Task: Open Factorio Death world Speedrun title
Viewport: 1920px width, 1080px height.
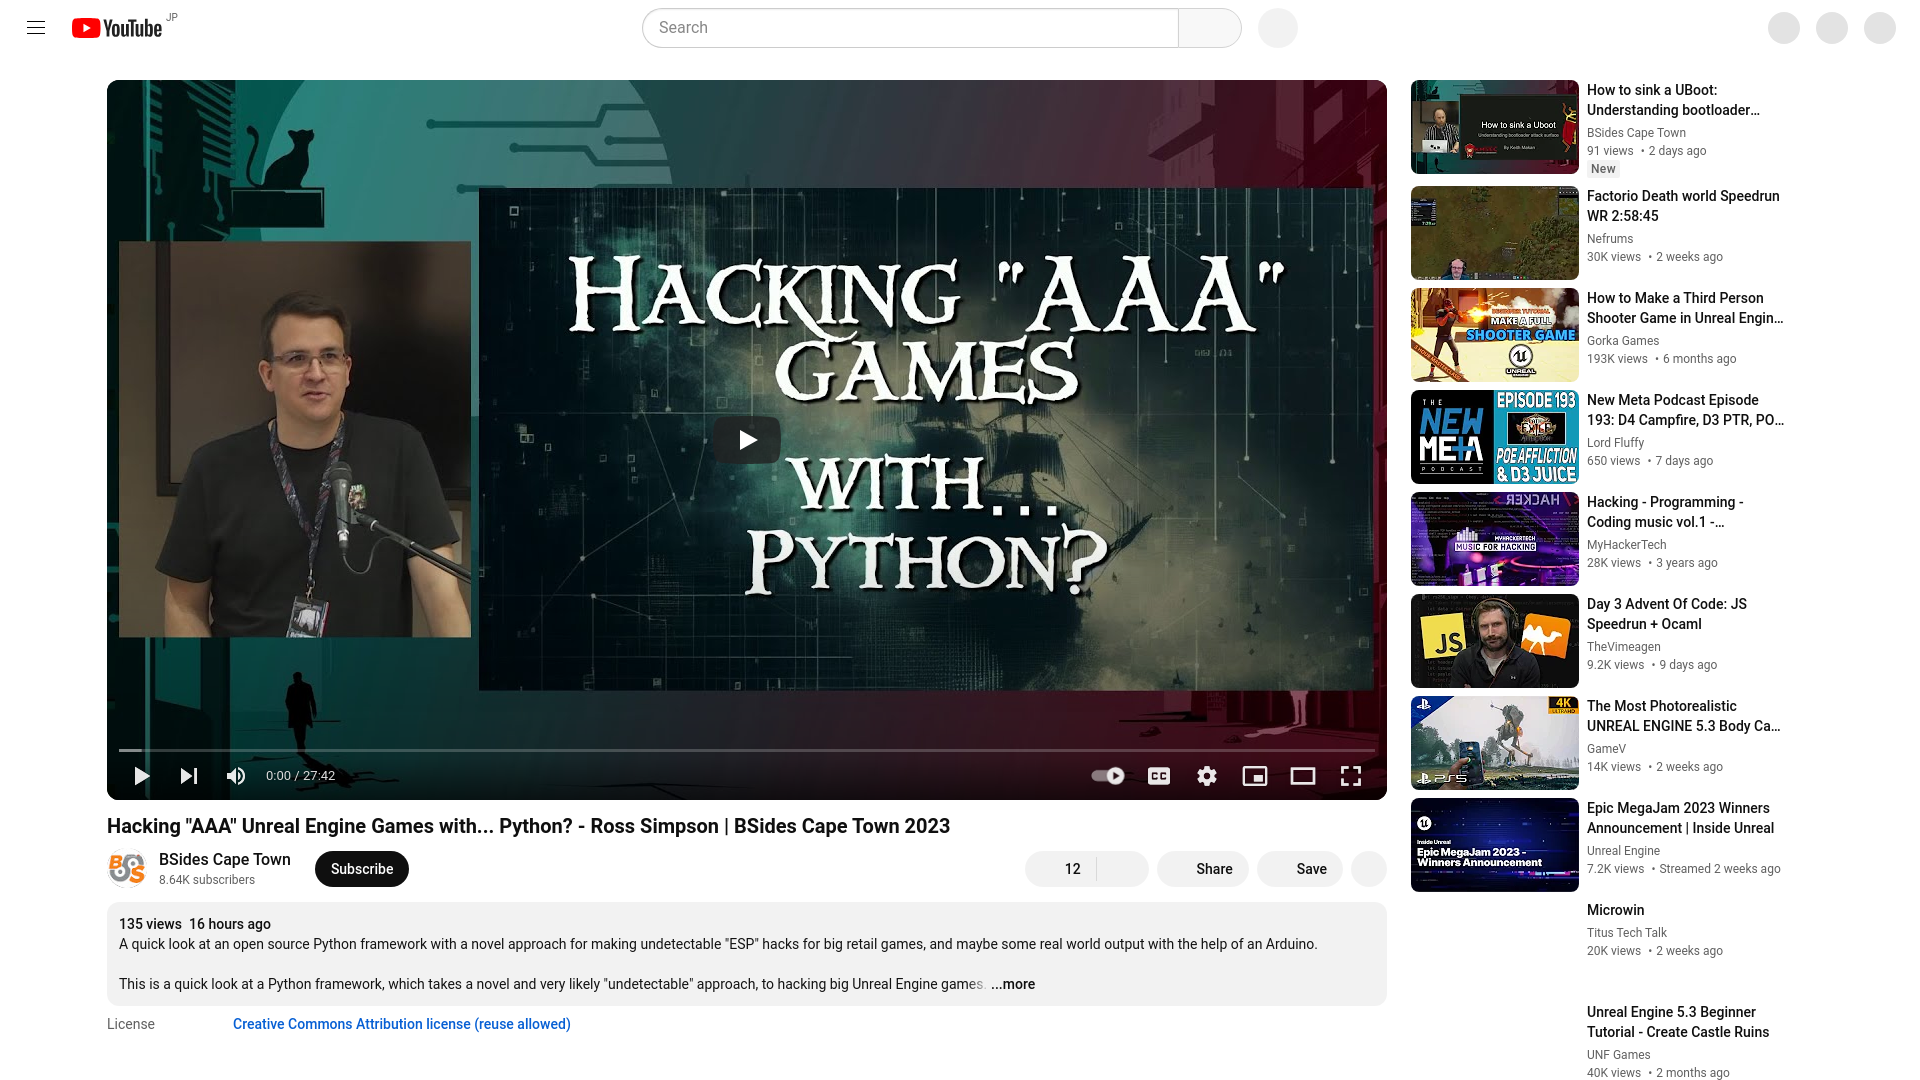Action: (x=1683, y=206)
